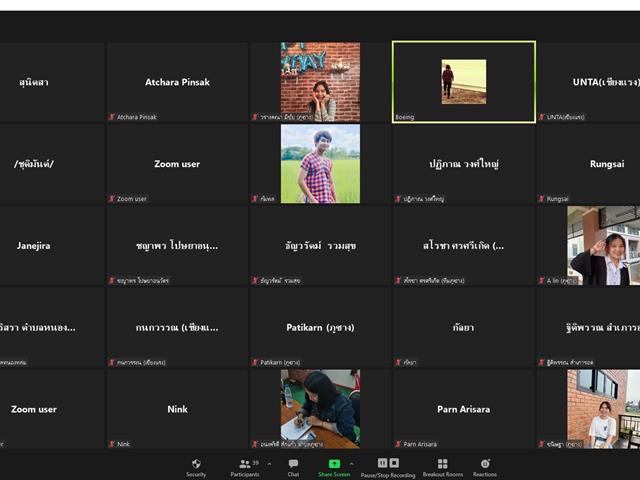Stop the meeting recording
Screen dimensions: 640x480
click(x=394, y=463)
